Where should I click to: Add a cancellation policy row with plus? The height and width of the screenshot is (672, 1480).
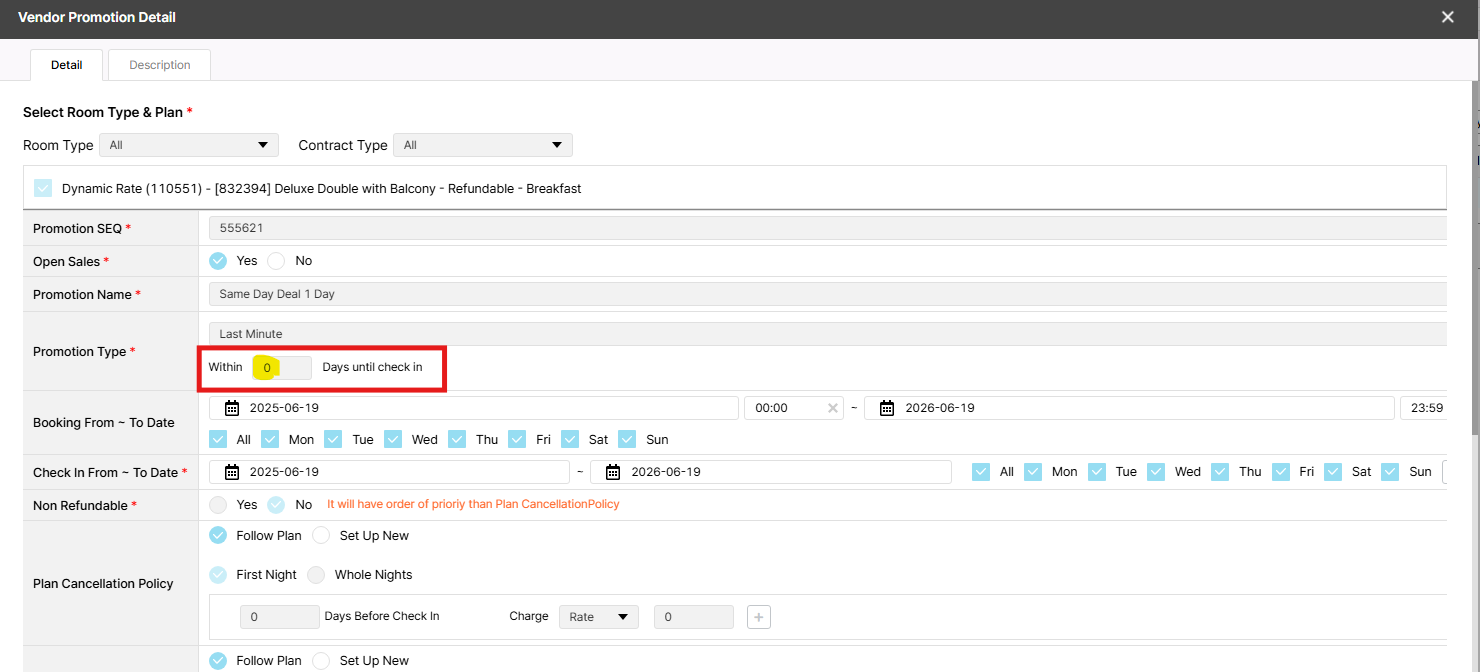[759, 617]
